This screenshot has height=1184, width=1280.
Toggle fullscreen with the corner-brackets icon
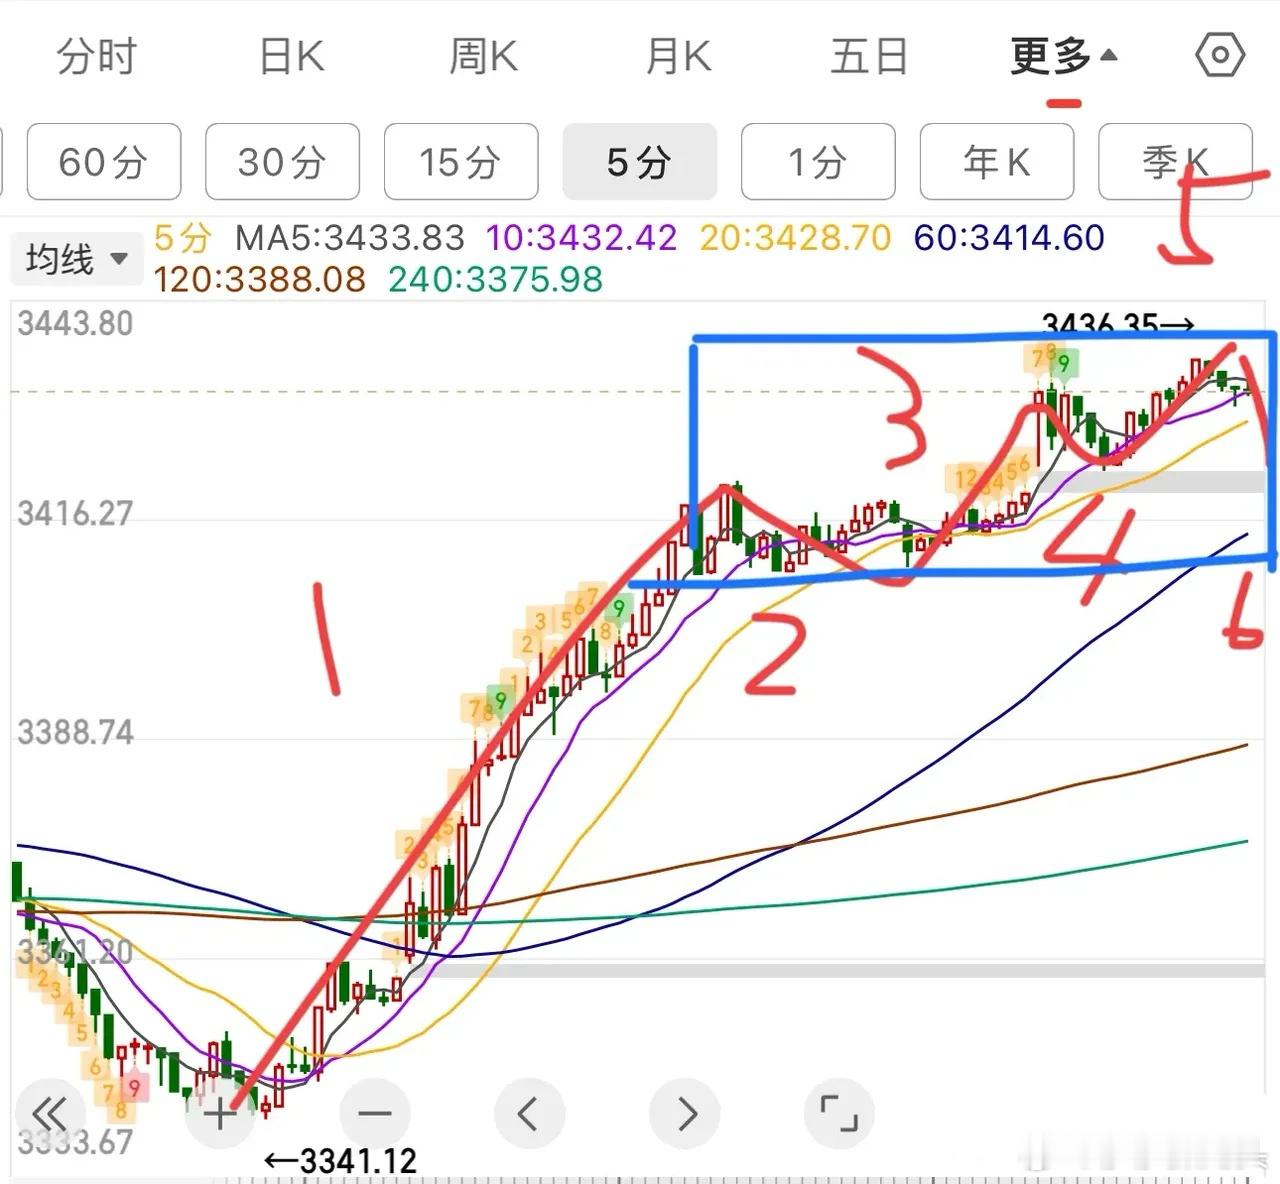click(x=839, y=1113)
